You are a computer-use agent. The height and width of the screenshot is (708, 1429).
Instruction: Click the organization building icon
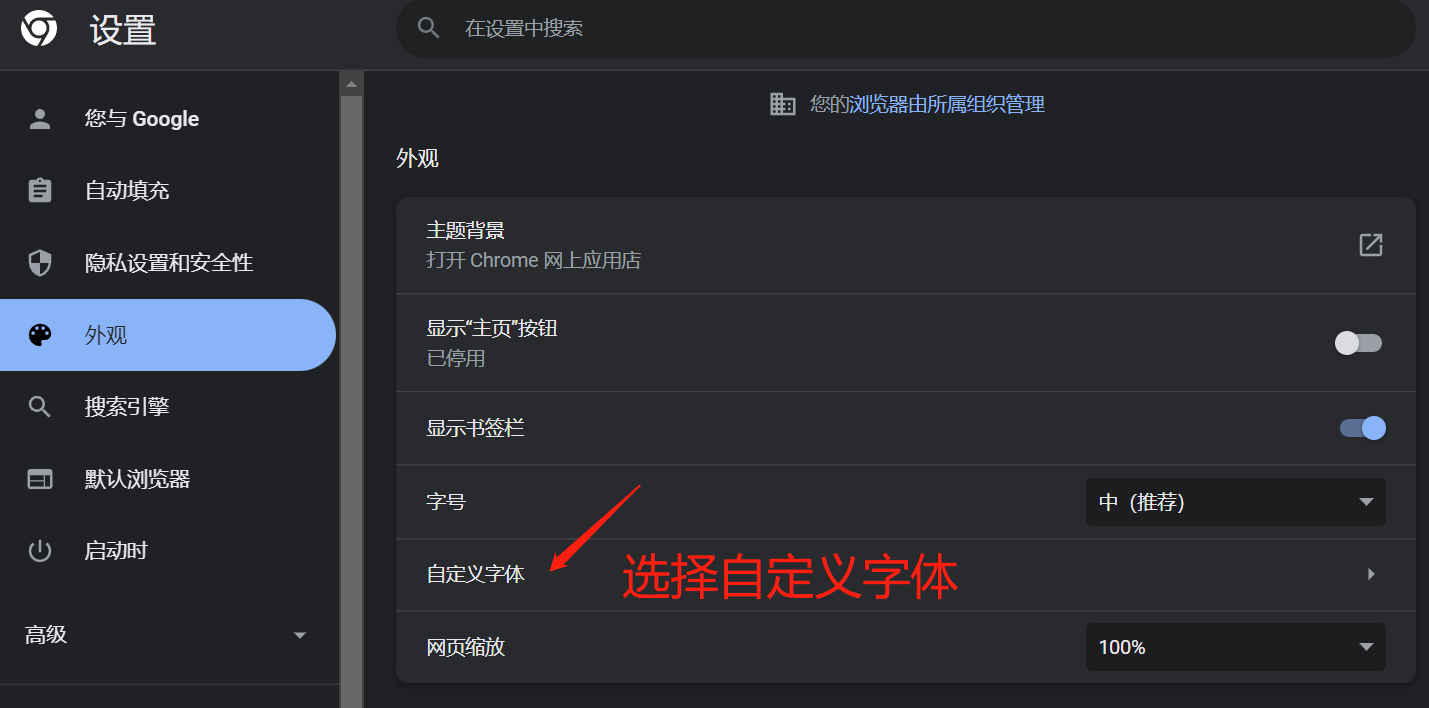[x=783, y=104]
